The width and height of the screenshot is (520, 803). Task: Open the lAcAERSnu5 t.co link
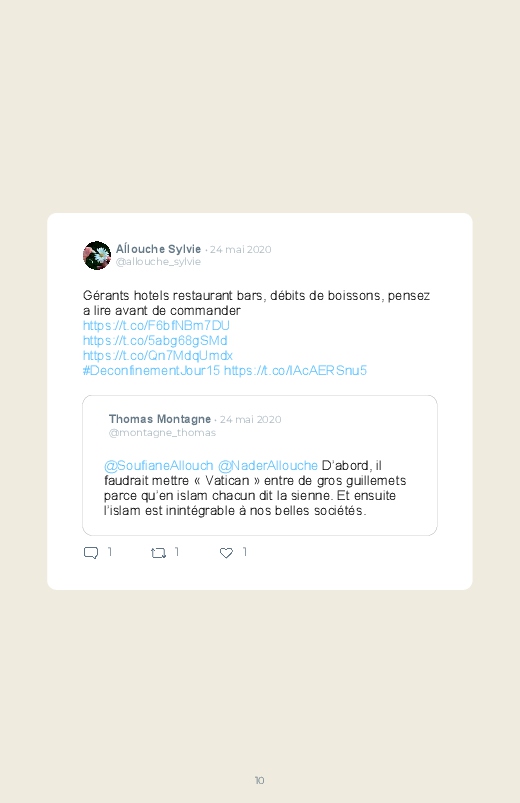coord(295,370)
